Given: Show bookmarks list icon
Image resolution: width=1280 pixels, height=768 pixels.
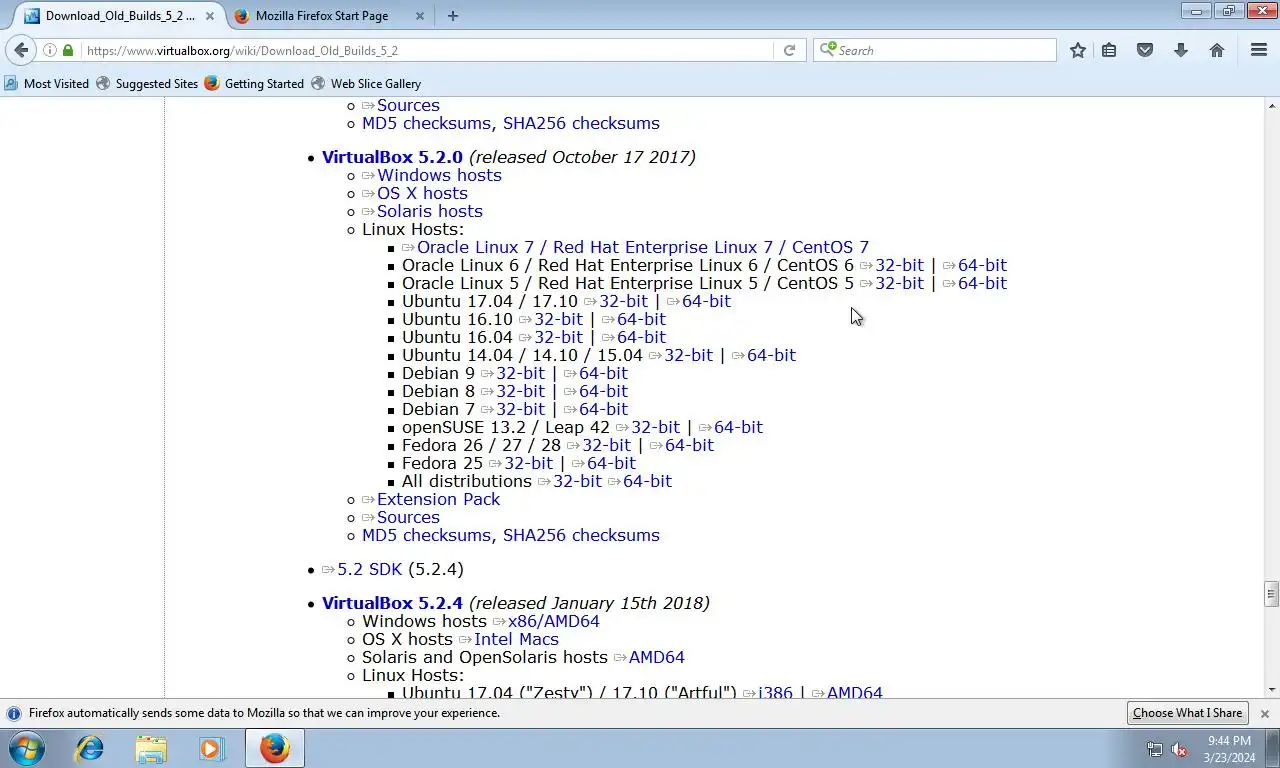Looking at the screenshot, I should pos(1109,50).
